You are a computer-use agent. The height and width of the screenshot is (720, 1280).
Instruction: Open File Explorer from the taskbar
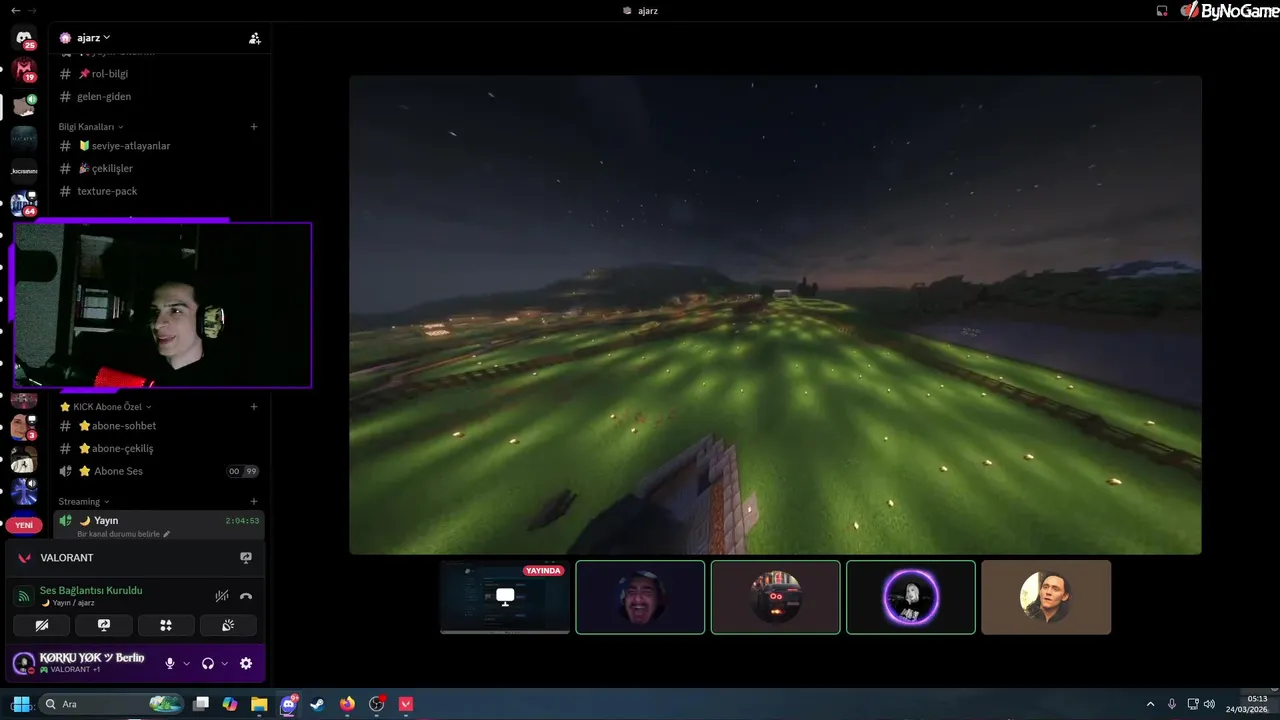tap(259, 704)
